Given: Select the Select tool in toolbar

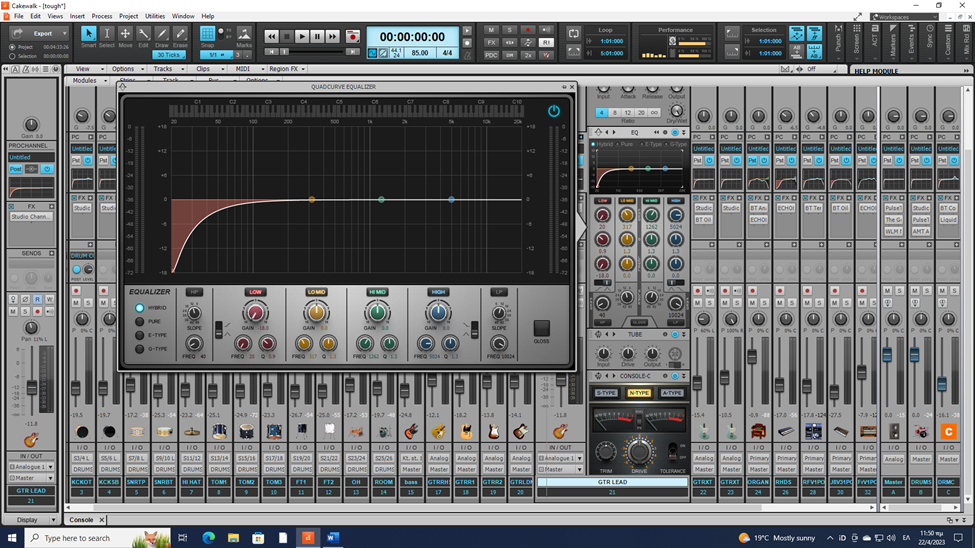Looking at the screenshot, I should click(106, 34).
